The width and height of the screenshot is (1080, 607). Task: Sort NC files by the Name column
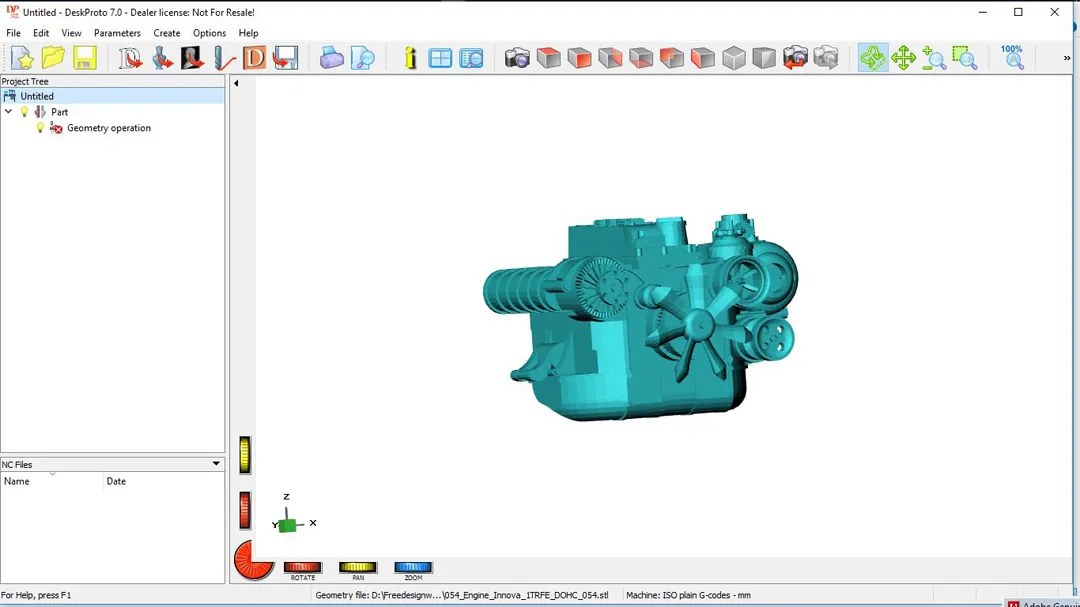click(x=52, y=481)
